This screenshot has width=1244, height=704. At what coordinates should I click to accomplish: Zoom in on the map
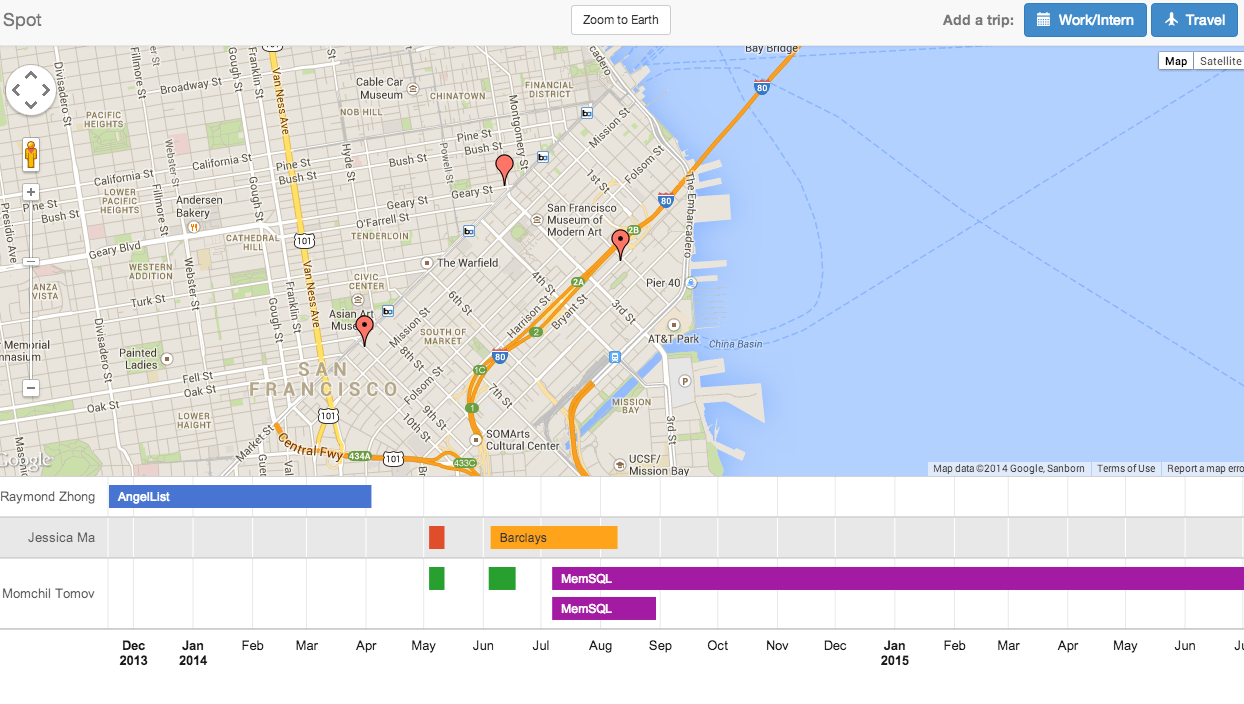pos(31,192)
